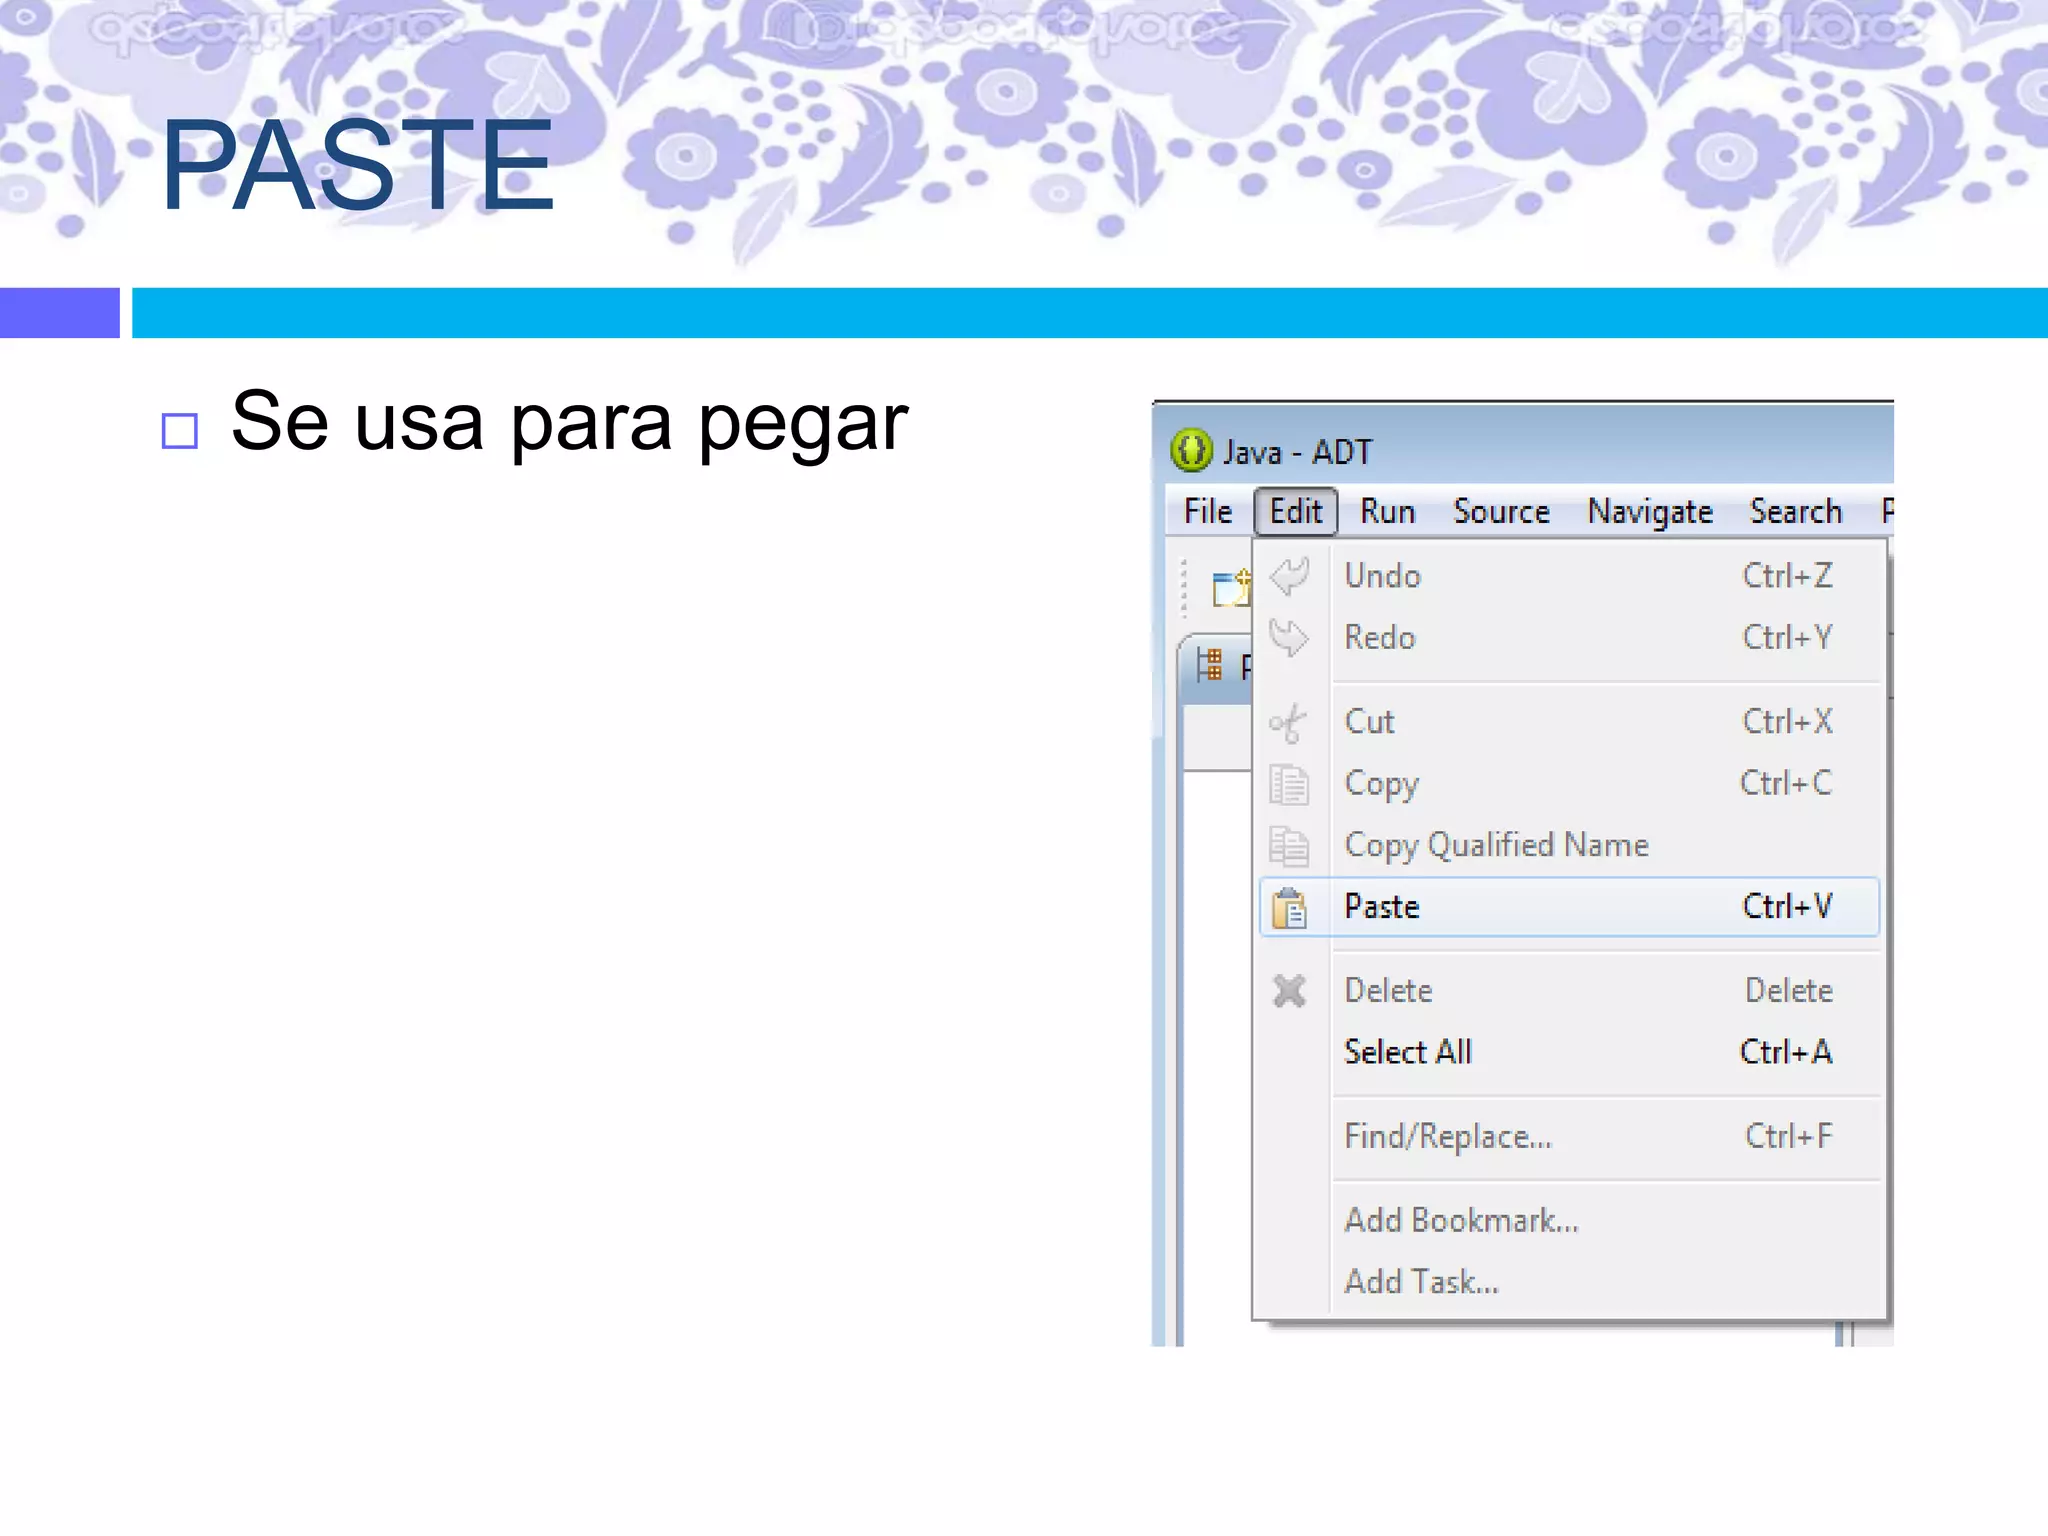Choose Undo from the Edit menu

click(x=1570, y=576)
